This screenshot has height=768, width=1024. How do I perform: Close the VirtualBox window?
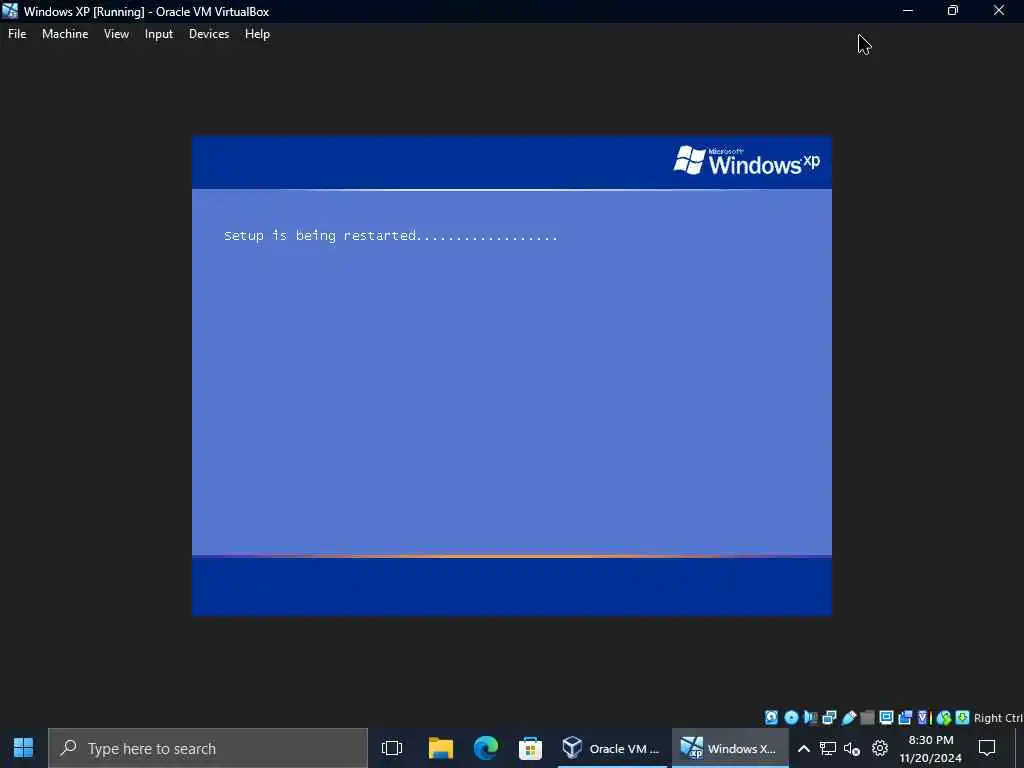999,10
